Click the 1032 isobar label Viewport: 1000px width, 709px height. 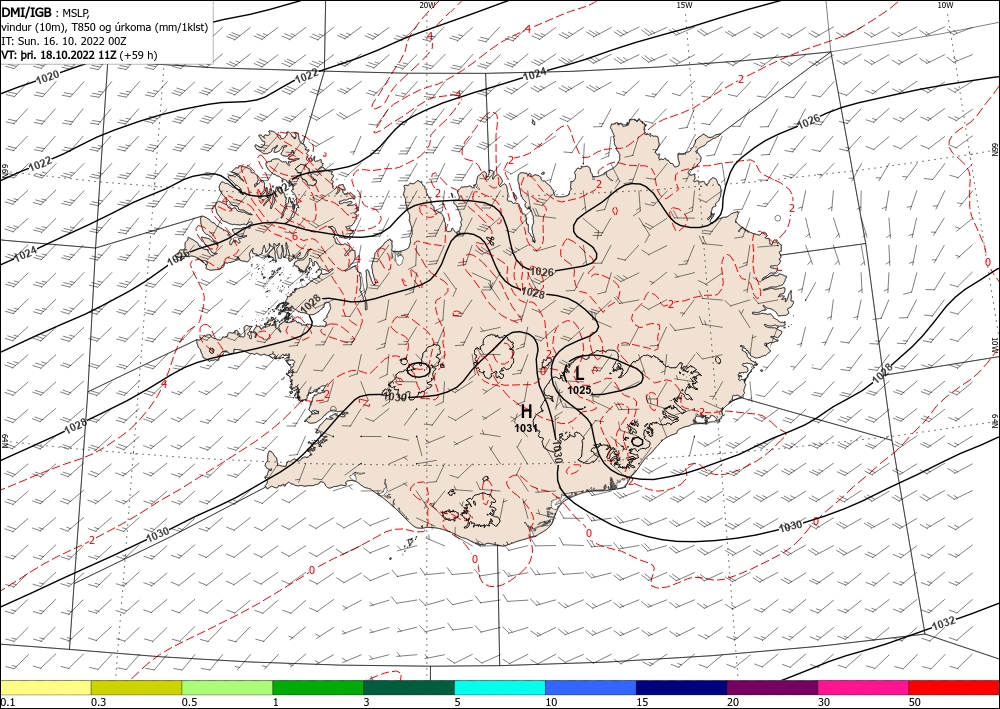(943, 623)
